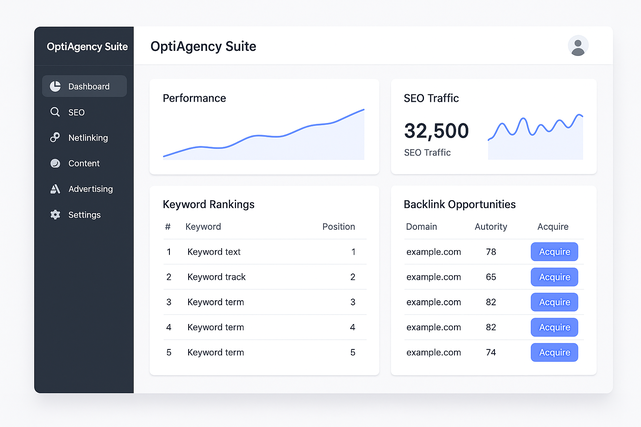Click the Keyword Rankings heading

click(x=208, y=204)
